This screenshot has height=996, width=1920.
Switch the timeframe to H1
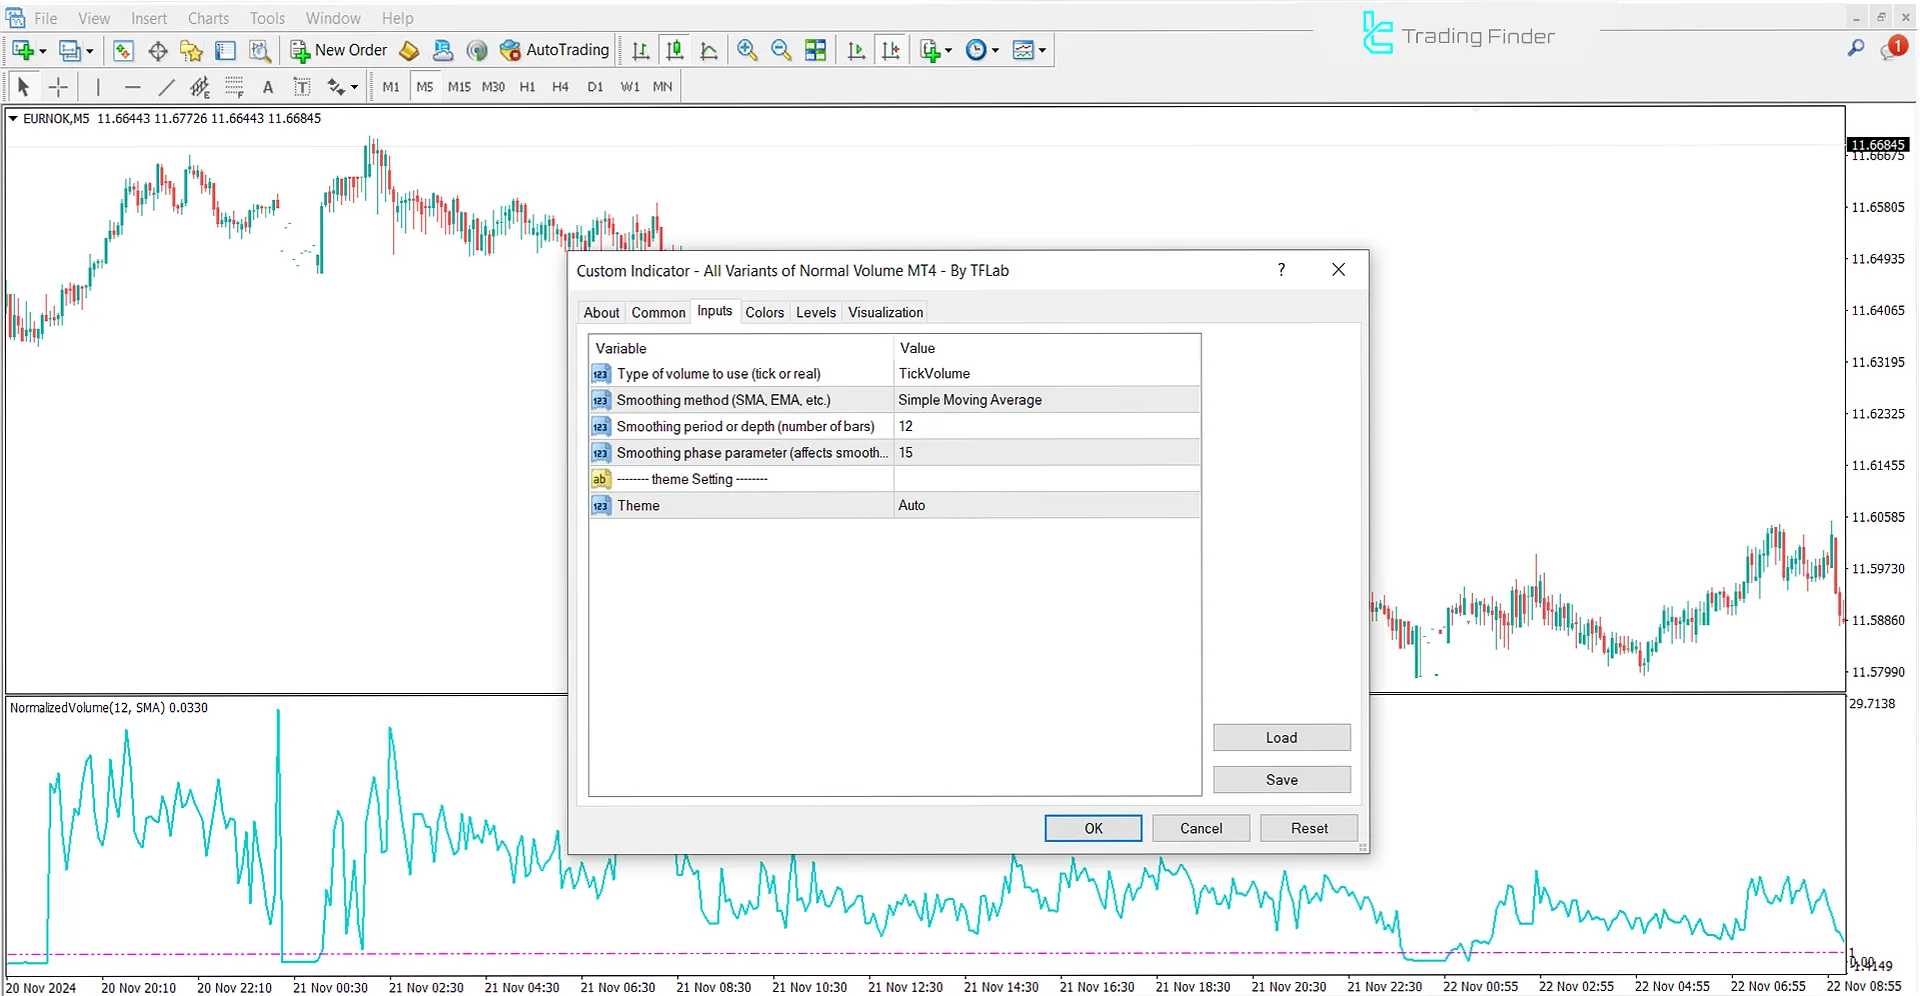tap(527, 87)
